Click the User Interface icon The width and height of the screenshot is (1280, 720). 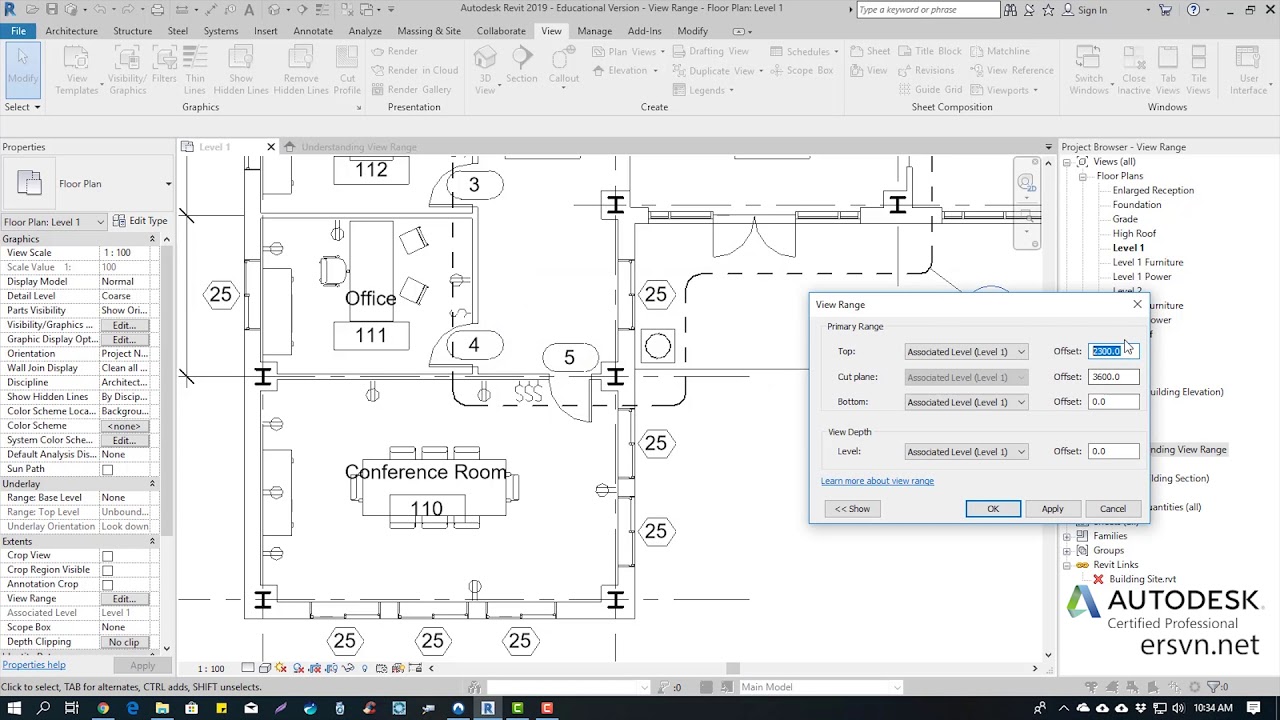(x=1248, y=71)
